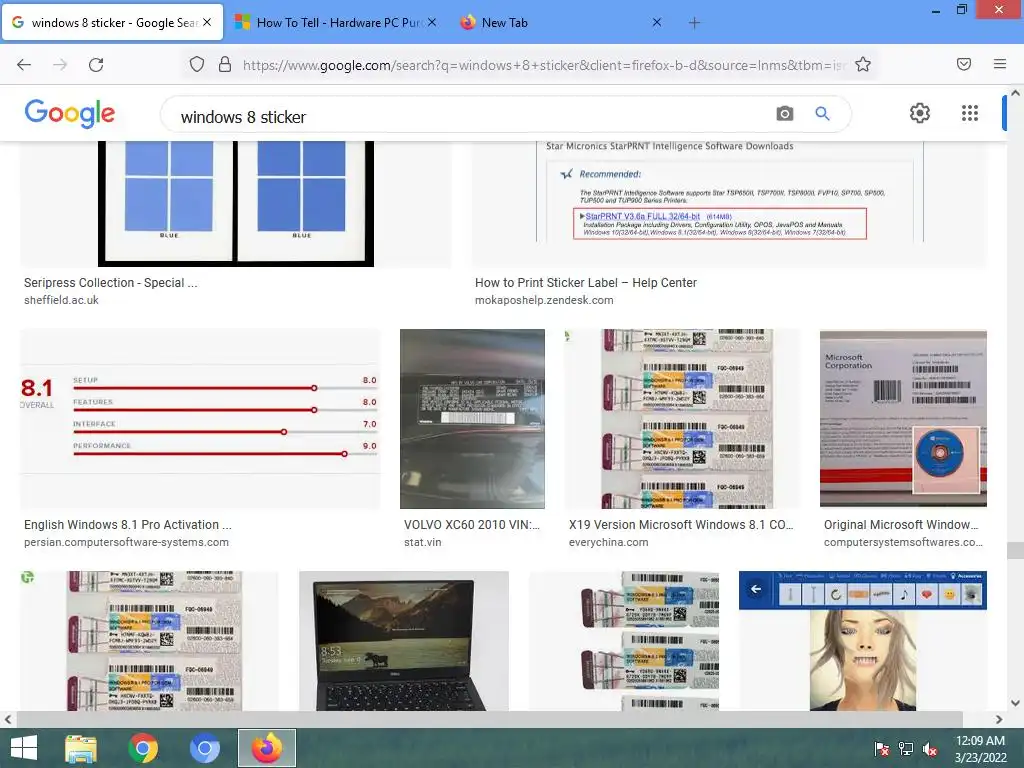Open sheffield.ac.uk source link

(61, 300)
